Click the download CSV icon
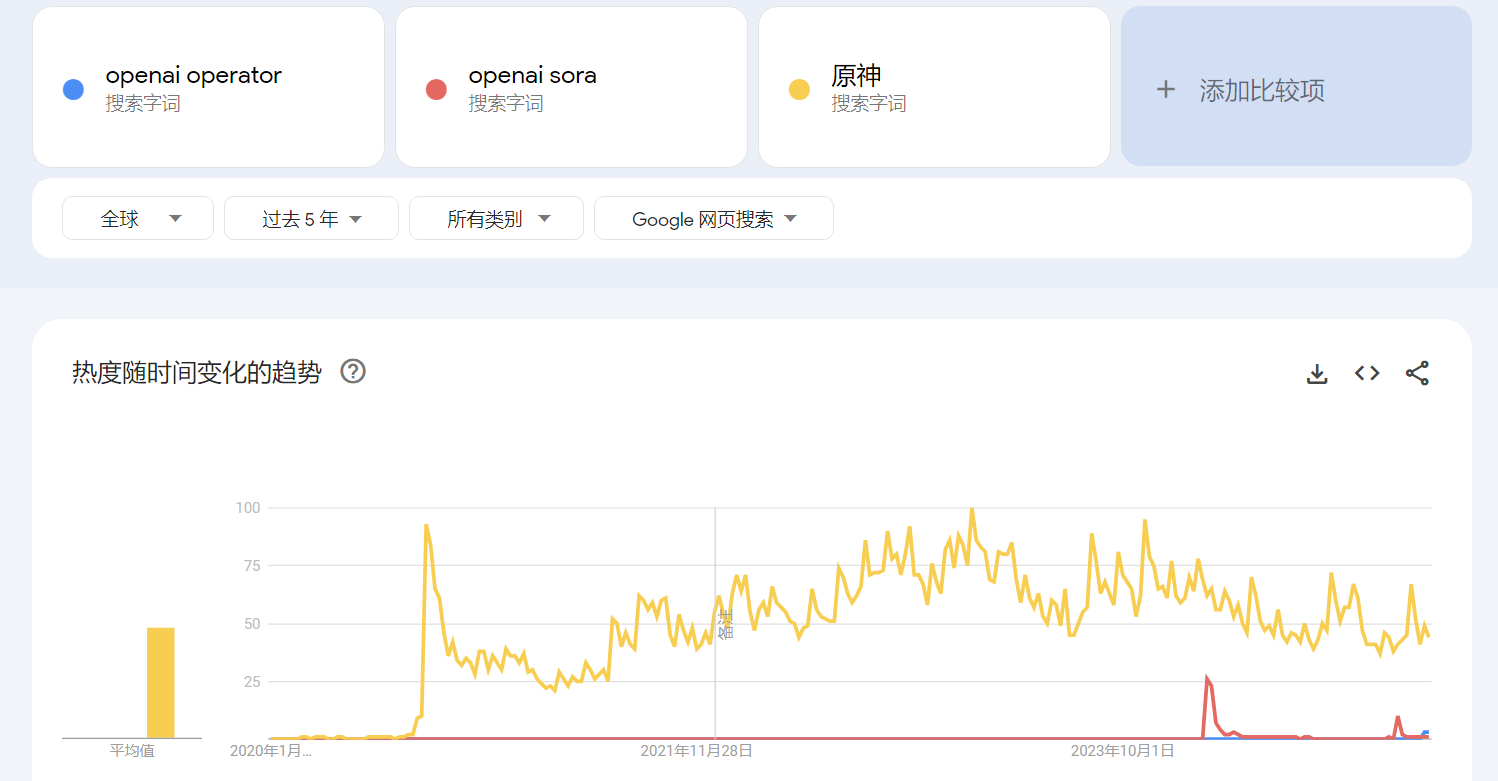The width and height of the screenshot is (1498, 781). click(x=1317, y=374)
